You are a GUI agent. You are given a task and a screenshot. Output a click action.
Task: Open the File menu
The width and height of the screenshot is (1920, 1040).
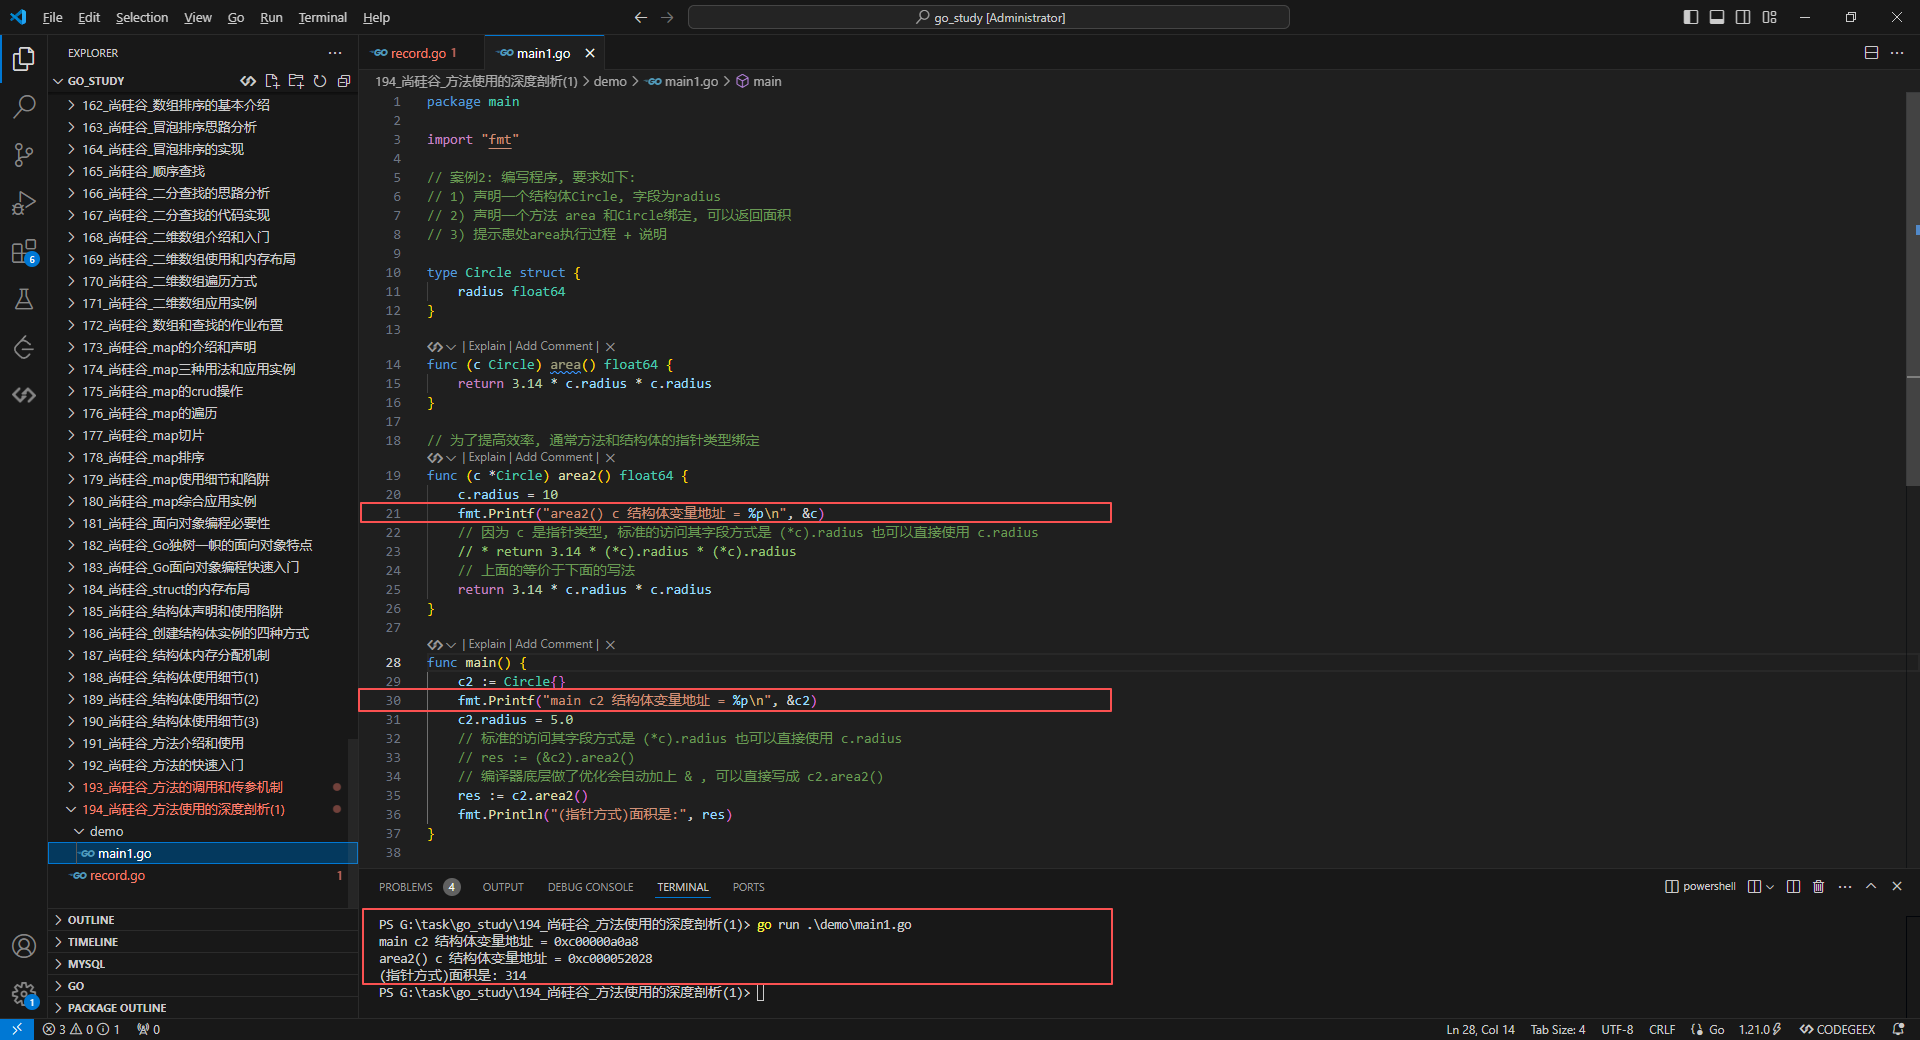pyautogui.click(x=53, y=17)
